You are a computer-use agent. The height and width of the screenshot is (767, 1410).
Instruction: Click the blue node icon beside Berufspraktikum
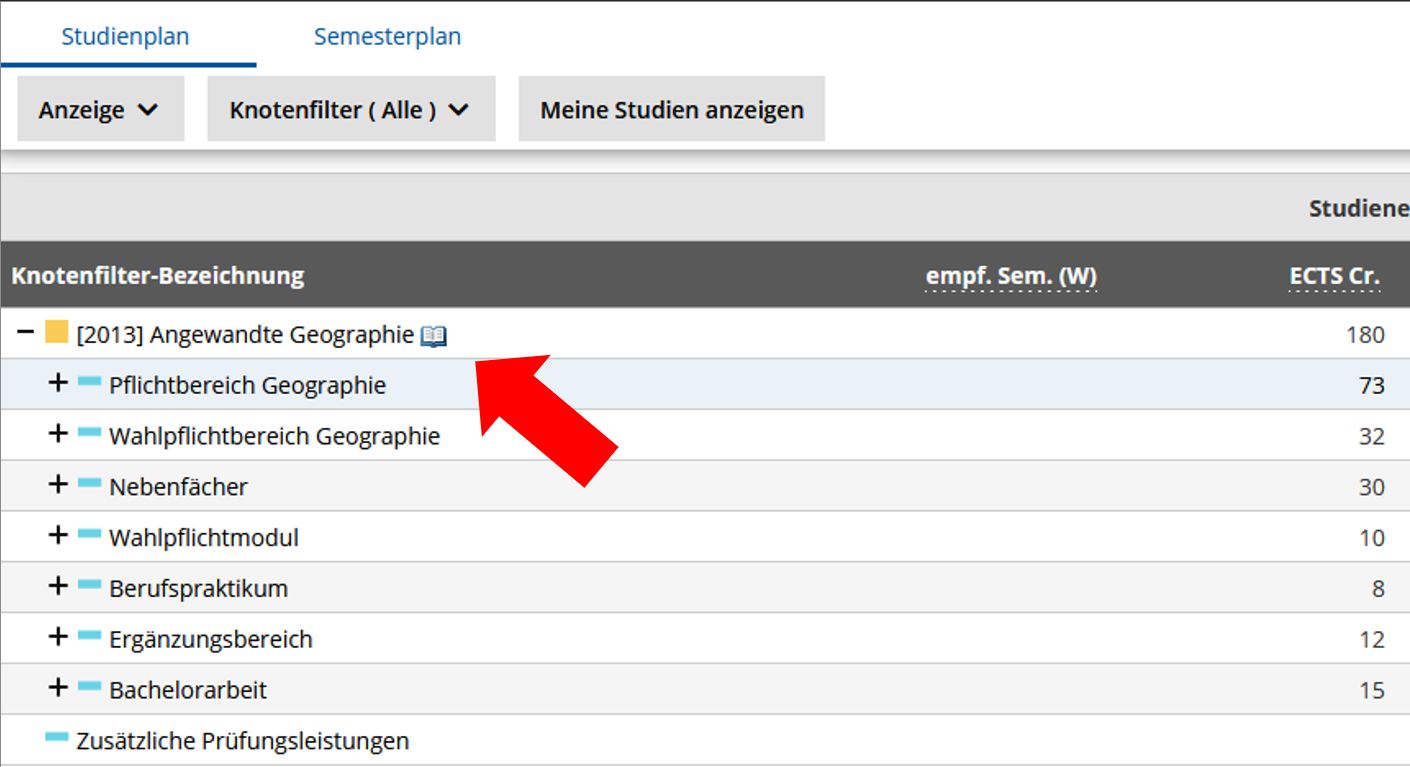pyautogui.click(x=90, y=584)
